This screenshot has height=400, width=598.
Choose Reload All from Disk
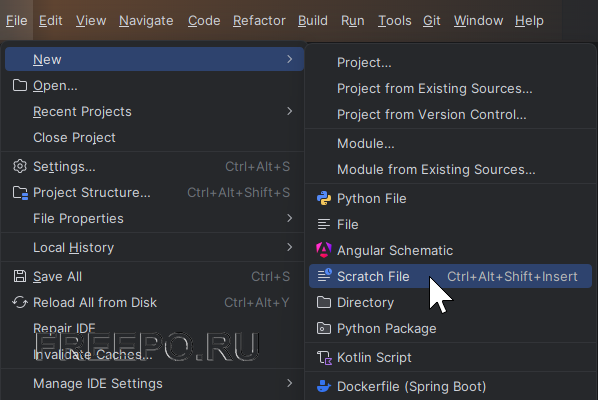coord(154,302)
